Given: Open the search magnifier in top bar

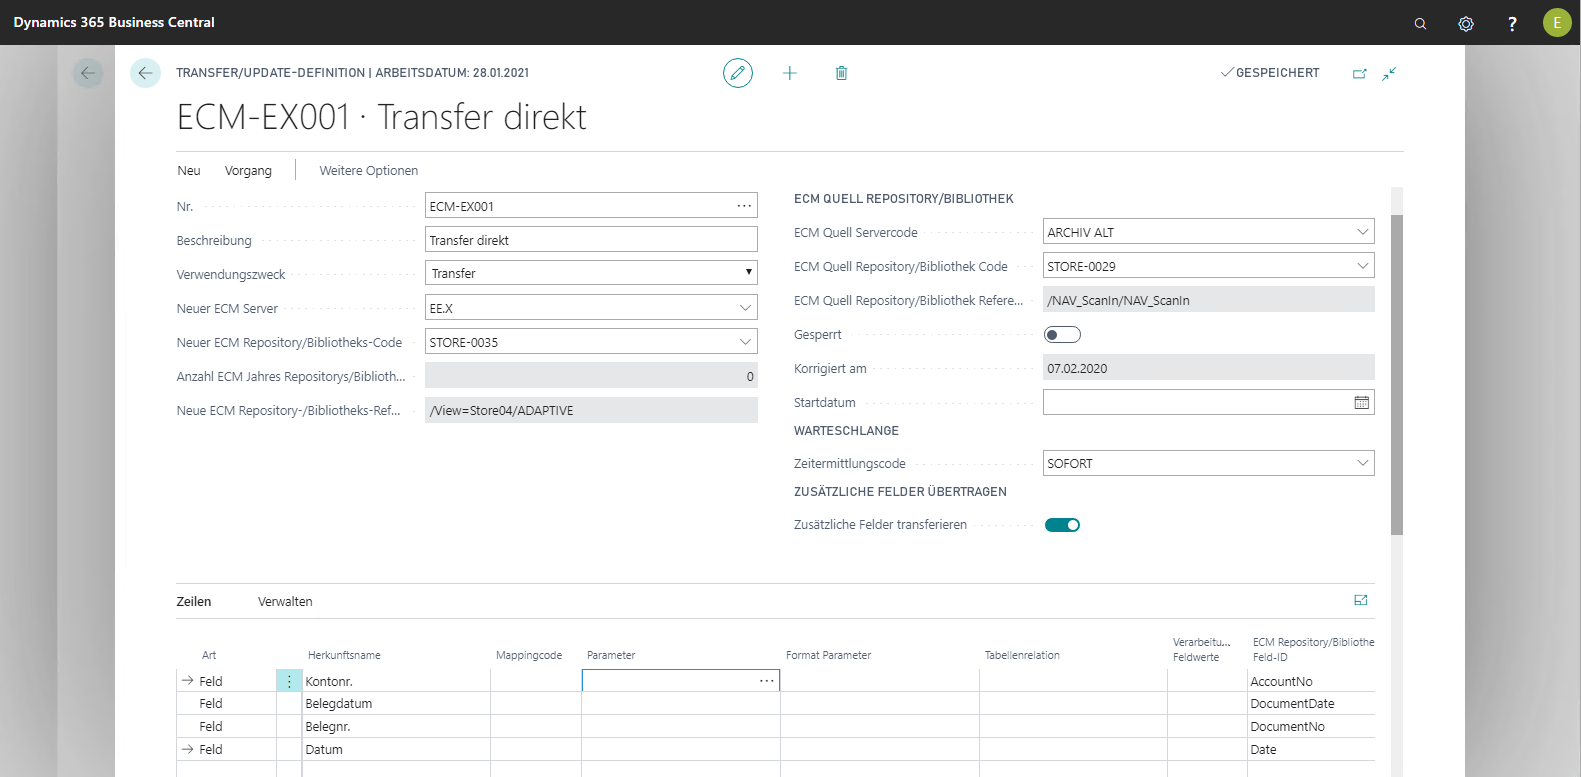Looking at the screenshot, I should [1420, 23].
